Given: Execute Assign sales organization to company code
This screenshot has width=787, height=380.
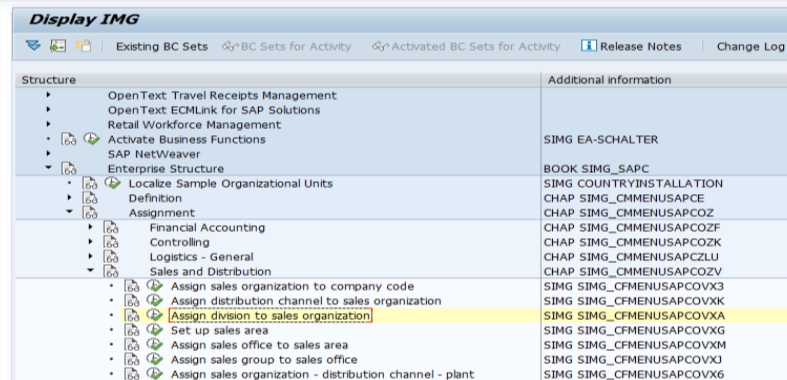Looking at the screenshot, I should [155, 286].
